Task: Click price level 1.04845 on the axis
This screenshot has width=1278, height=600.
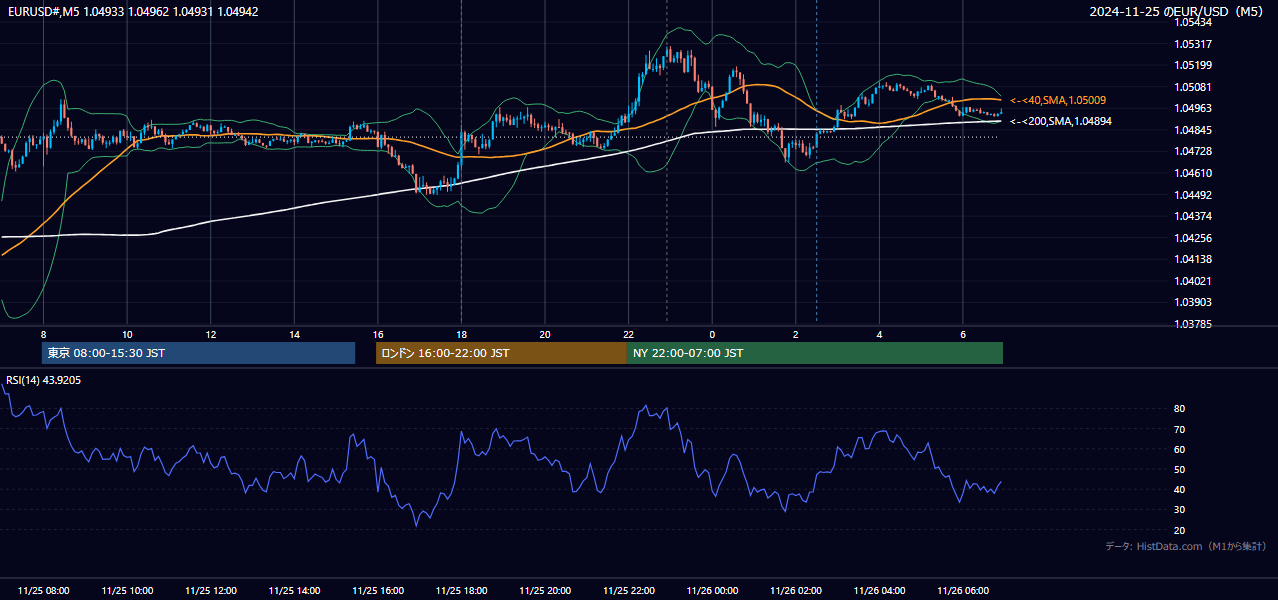Action: coord(1193,130)
